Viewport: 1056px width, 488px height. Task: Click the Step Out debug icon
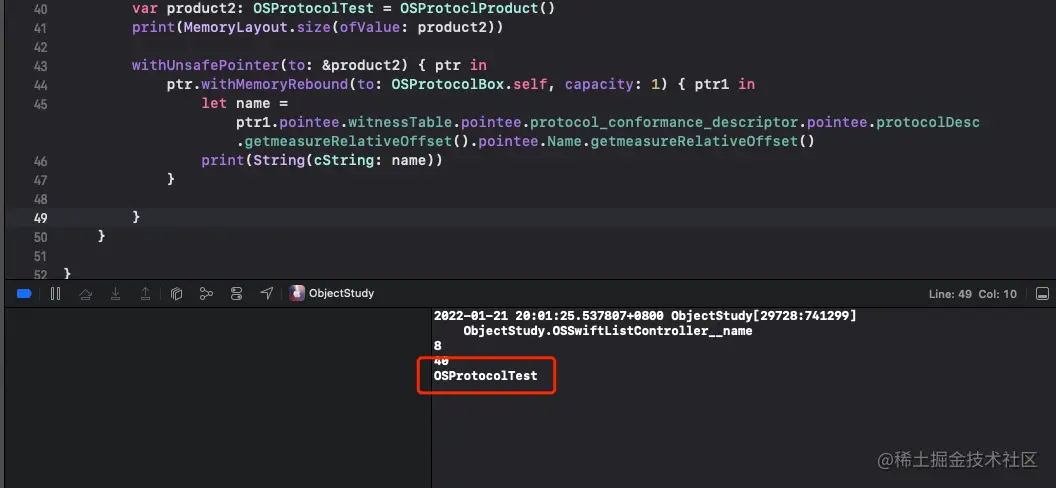click(x=145, y=293)
